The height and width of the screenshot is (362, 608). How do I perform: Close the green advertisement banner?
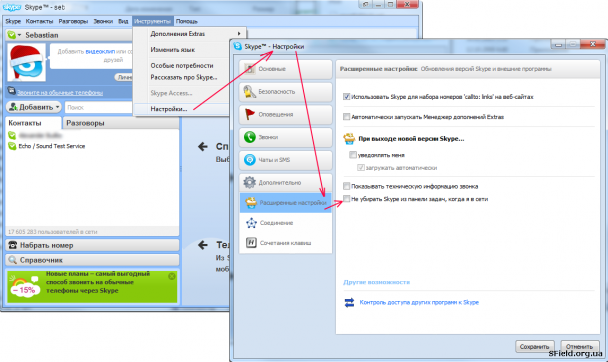[172, 276]
